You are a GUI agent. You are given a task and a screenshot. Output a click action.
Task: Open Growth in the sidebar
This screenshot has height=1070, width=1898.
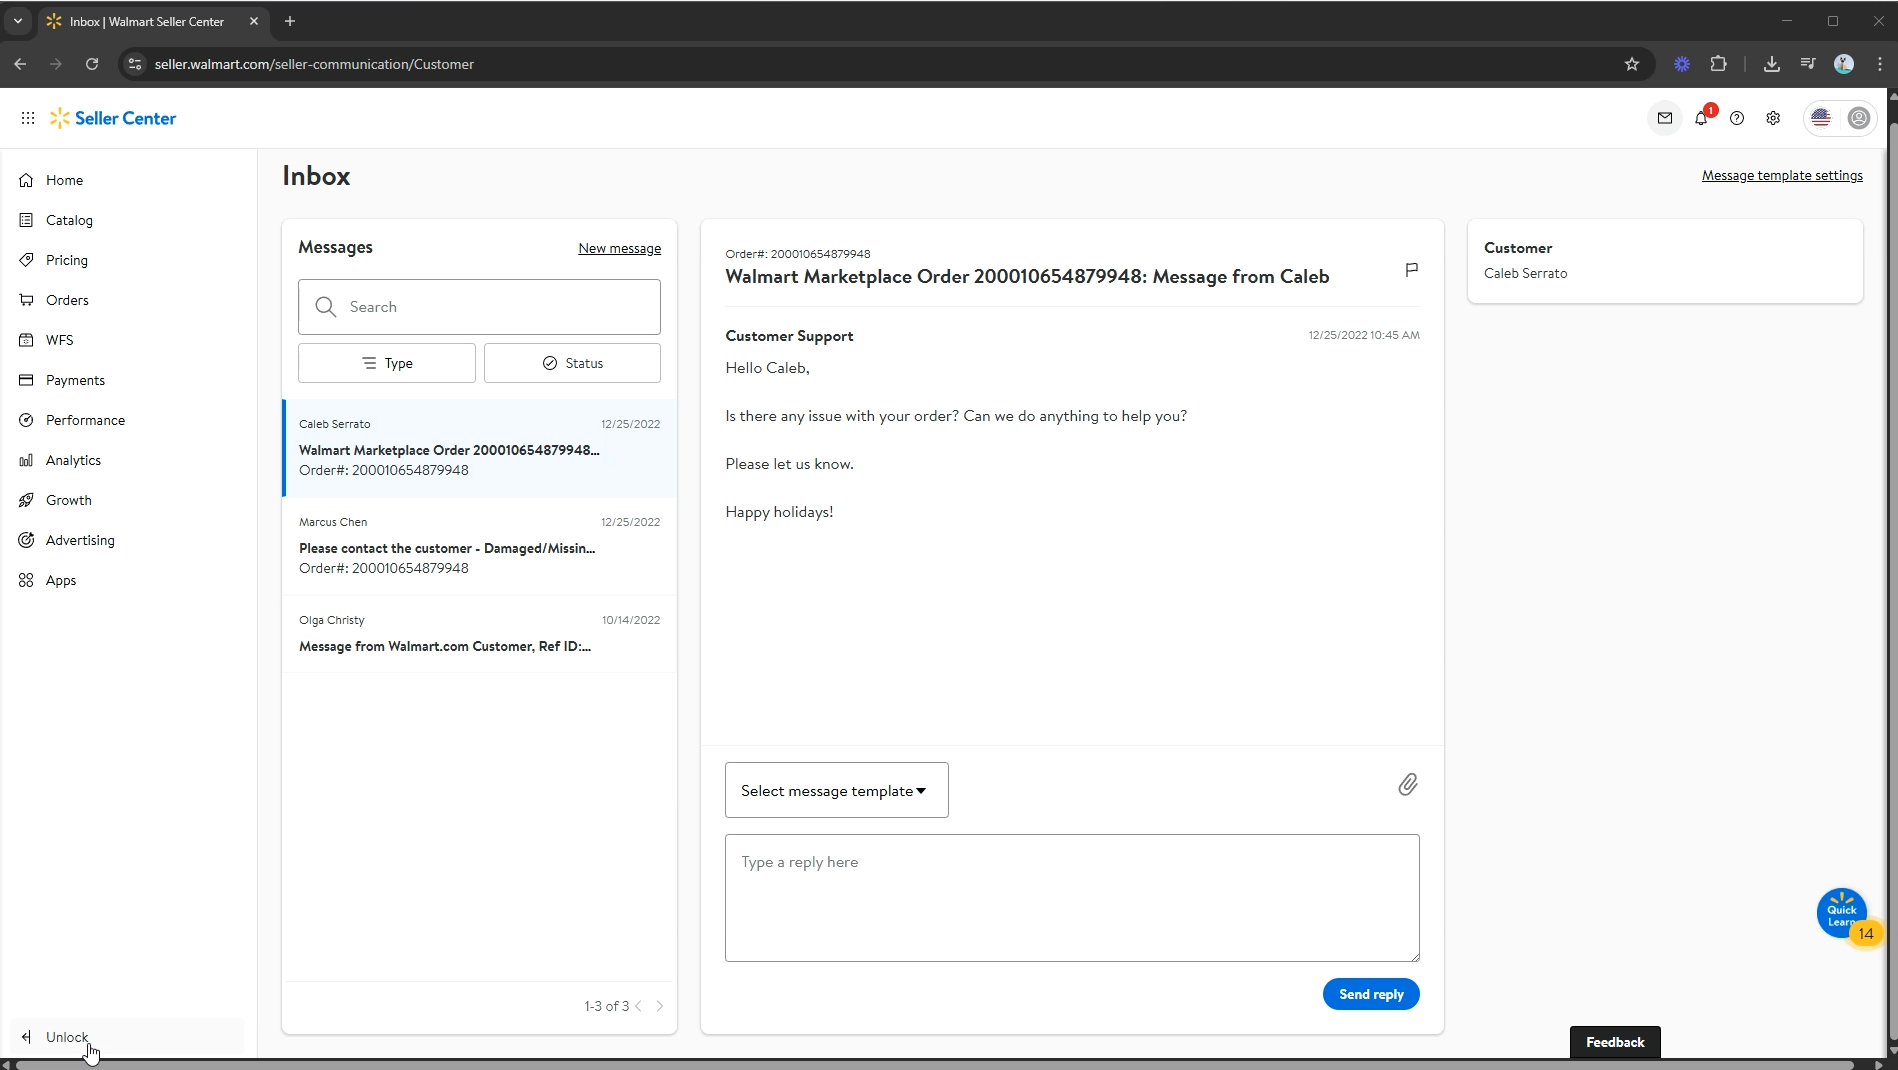pos(68,500)
